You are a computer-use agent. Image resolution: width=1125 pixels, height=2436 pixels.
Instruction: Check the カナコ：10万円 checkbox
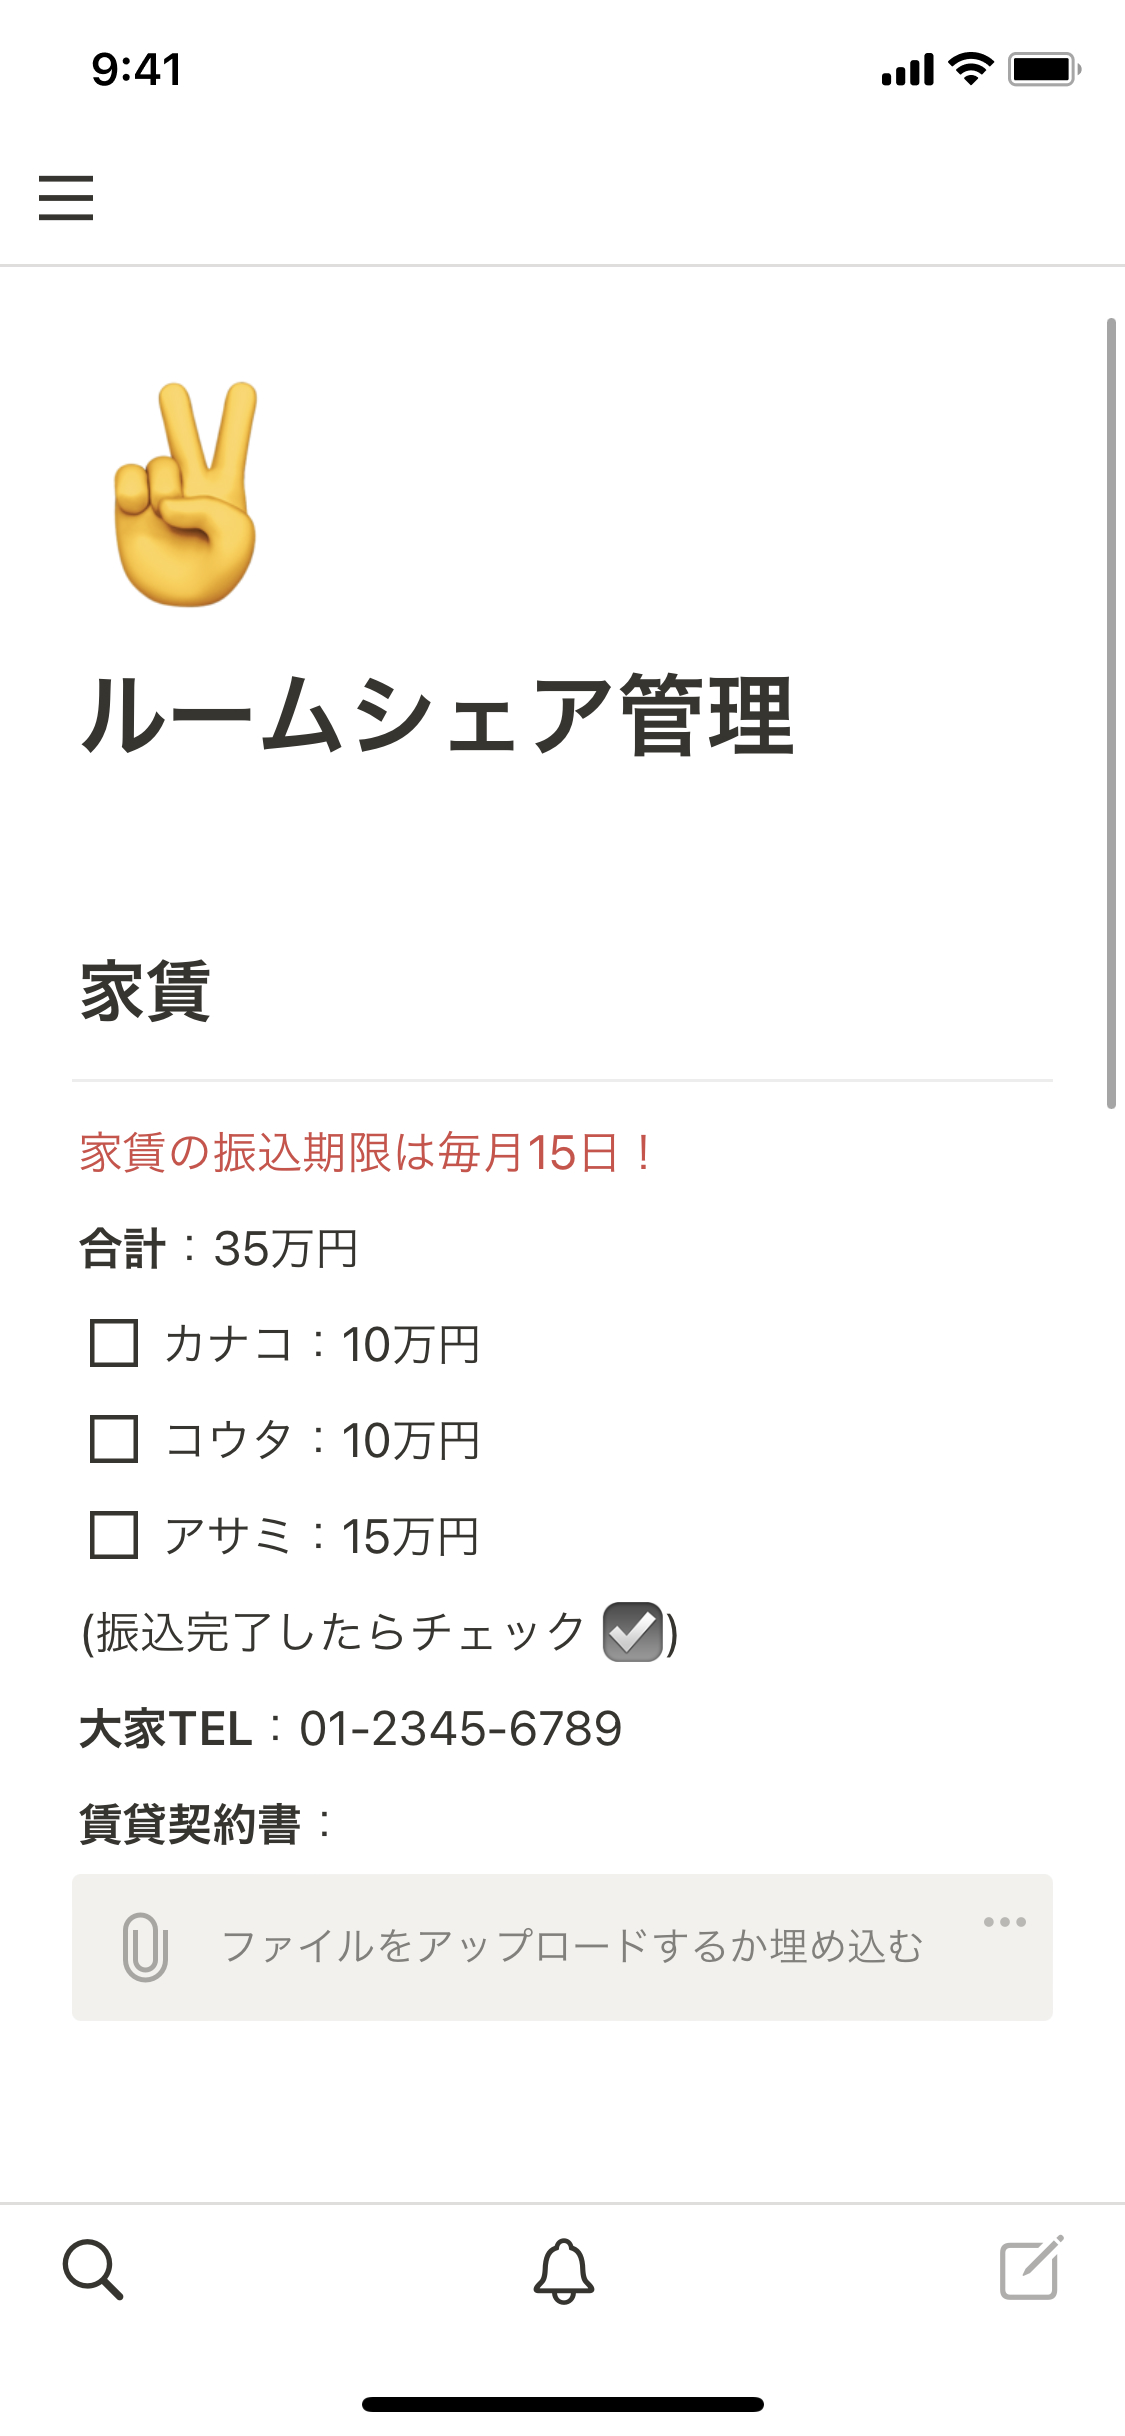114,1343
